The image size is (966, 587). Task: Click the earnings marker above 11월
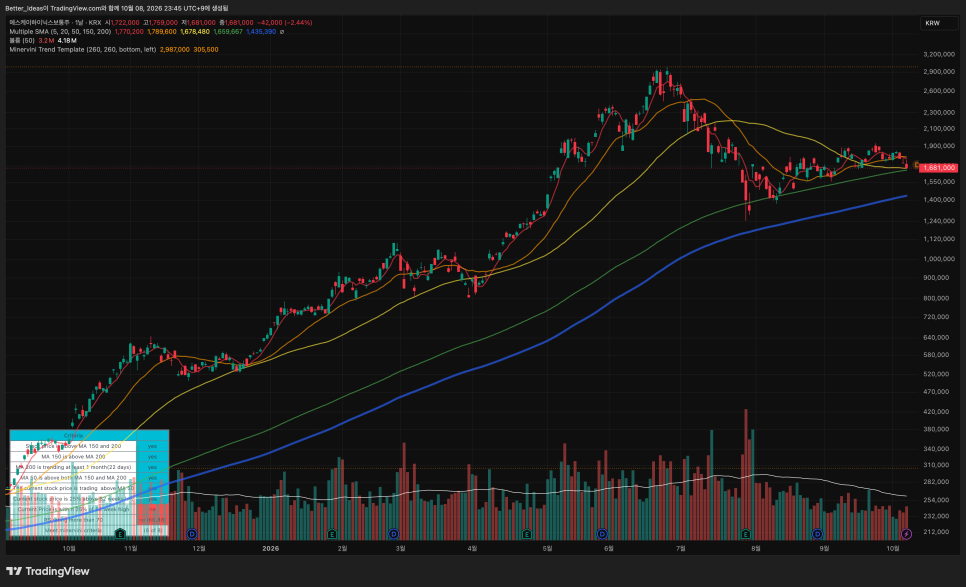pos(120,533)
